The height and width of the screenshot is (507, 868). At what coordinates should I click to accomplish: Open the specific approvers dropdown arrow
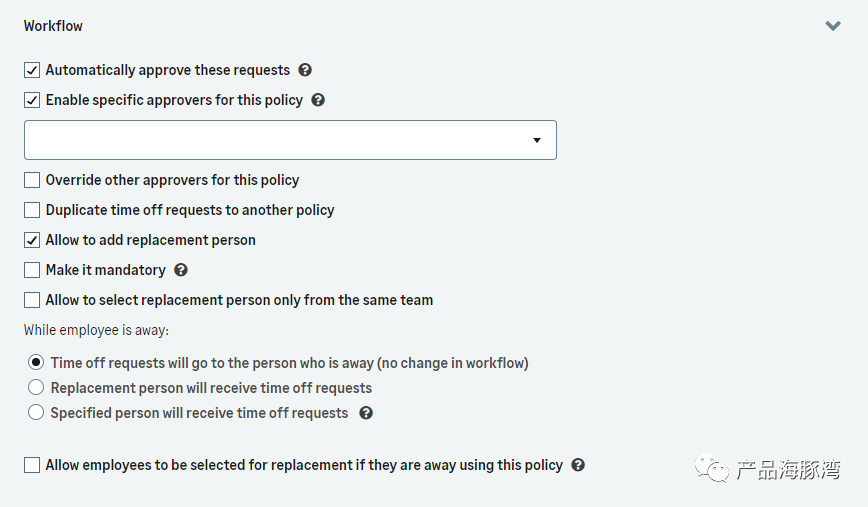point(537,140)
